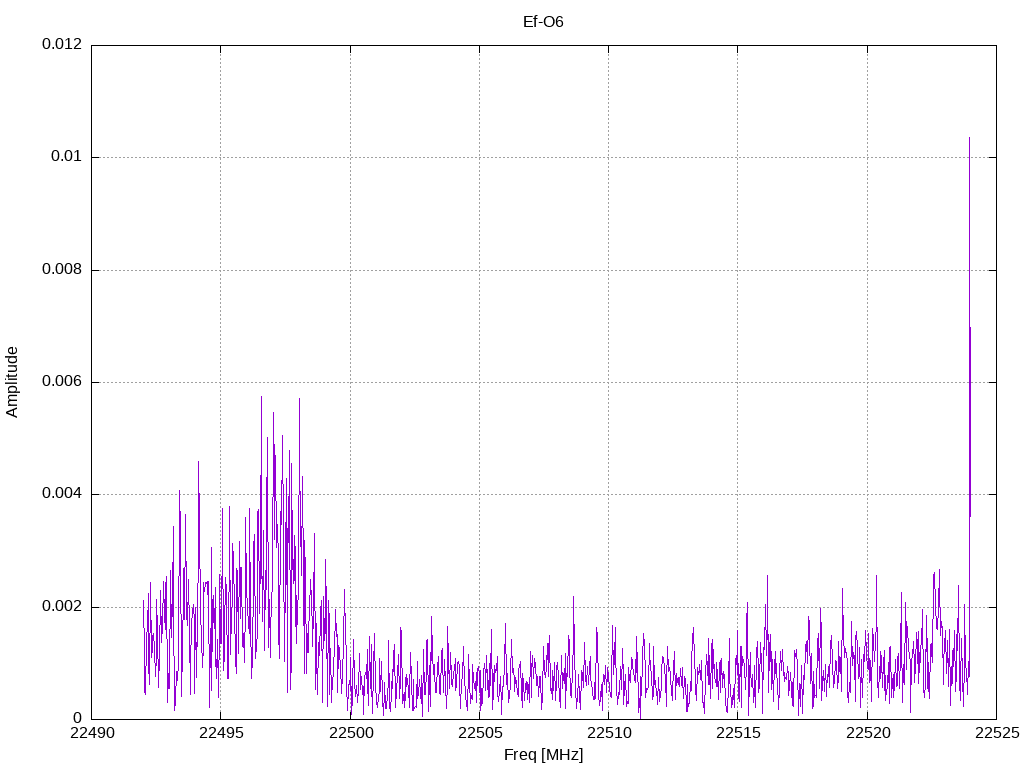Click the 22500 x-axis tick label
The image size is (1024, 768).
pyautogui.click(x=351, y=733)
